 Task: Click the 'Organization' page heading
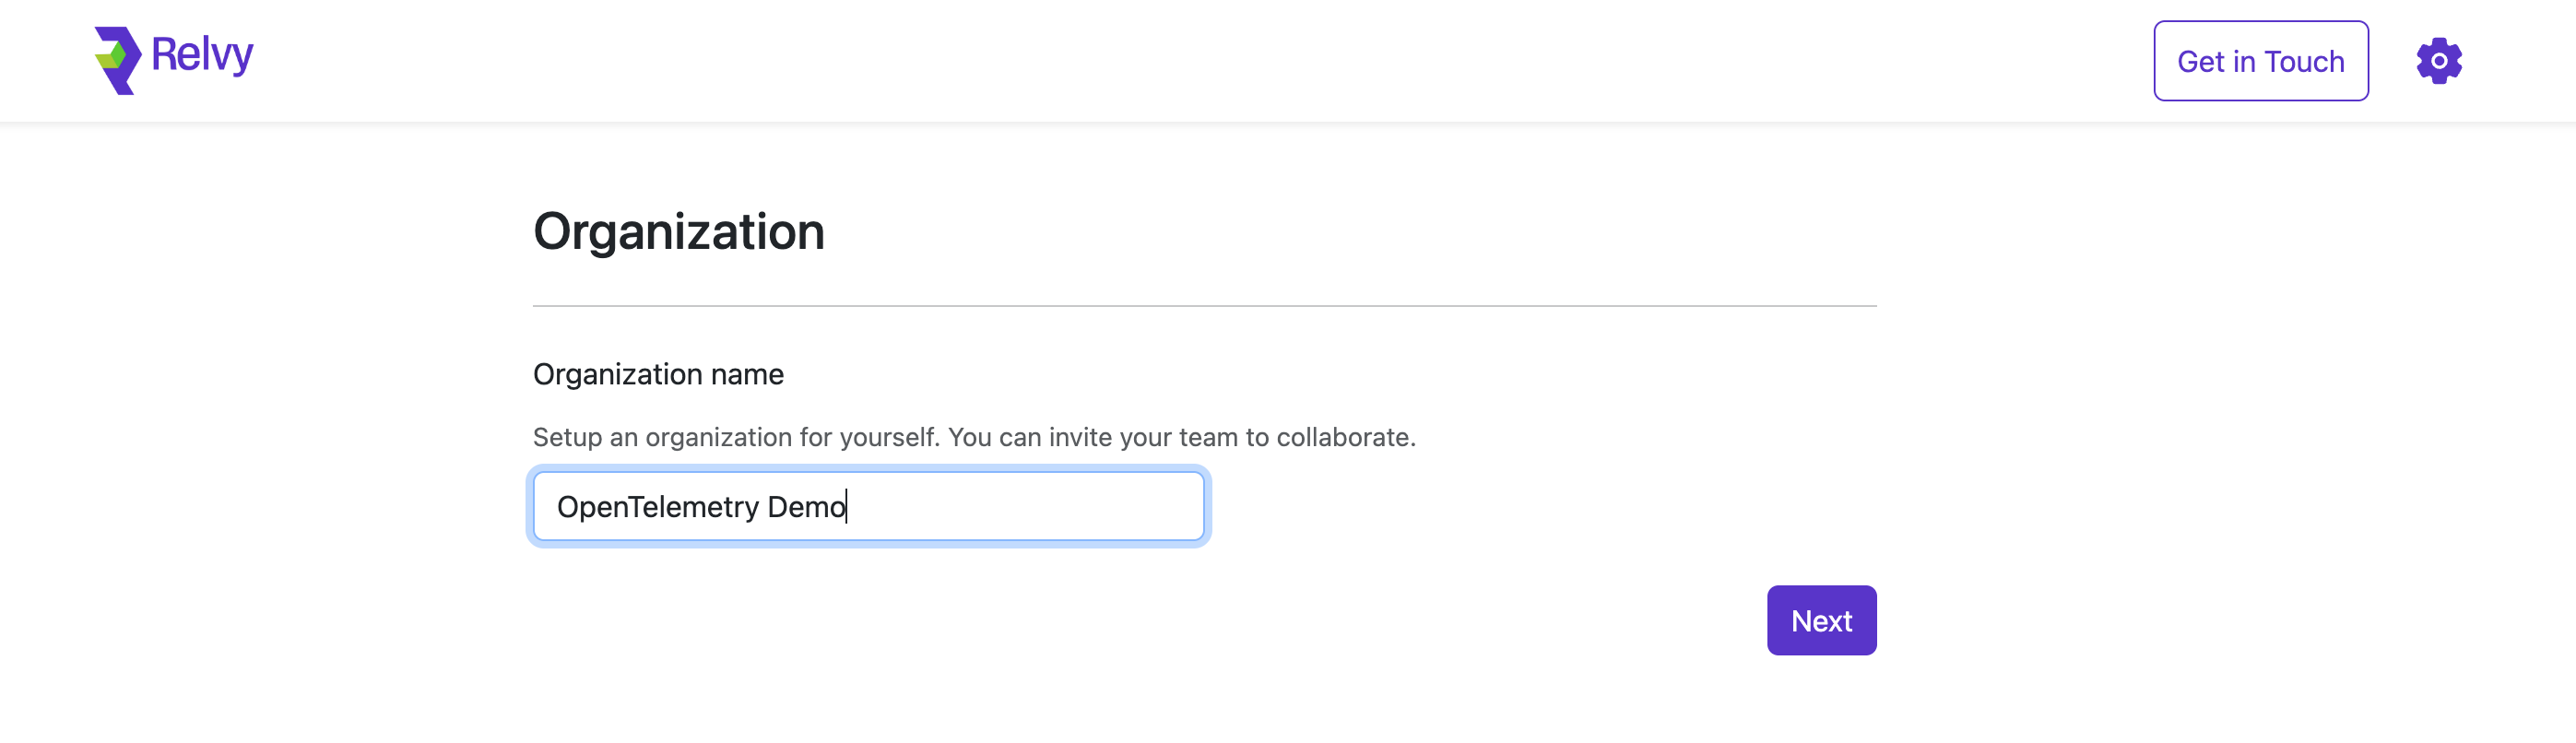coord(678,231)
